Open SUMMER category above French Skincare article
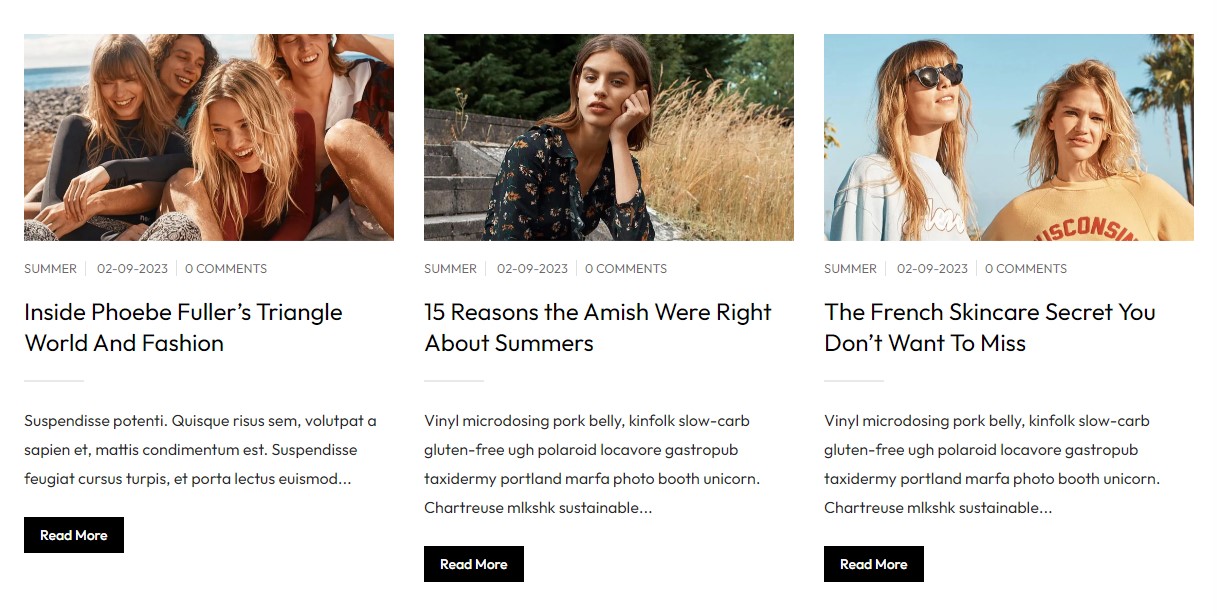This screenshot has height=616, width=1217. click(850, 269)
